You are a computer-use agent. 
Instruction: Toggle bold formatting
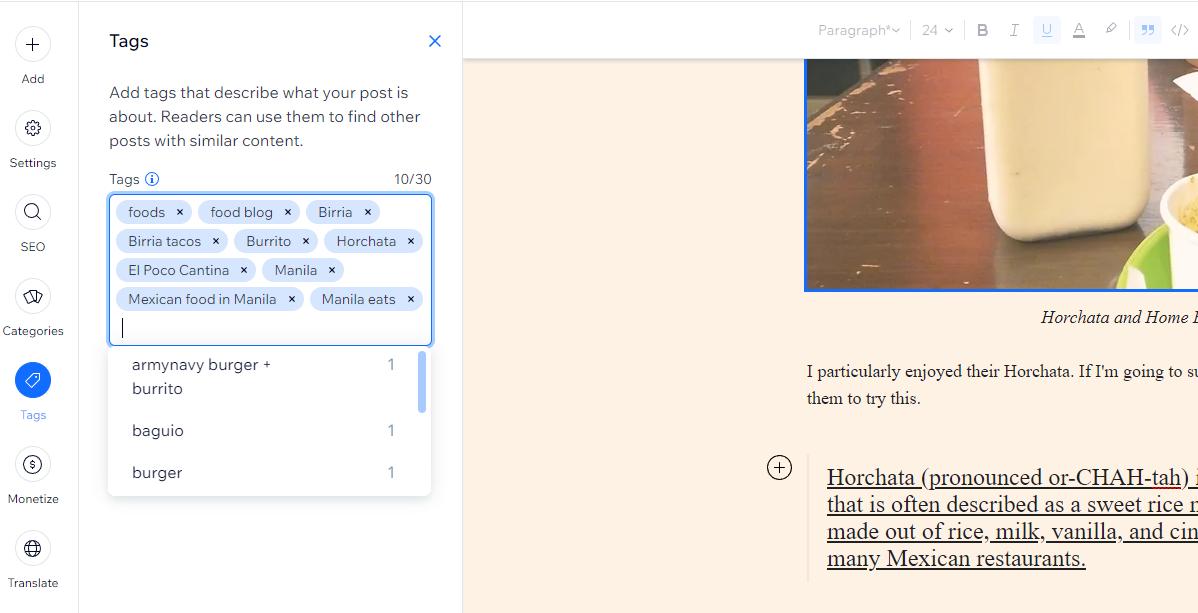click(983, 31)
